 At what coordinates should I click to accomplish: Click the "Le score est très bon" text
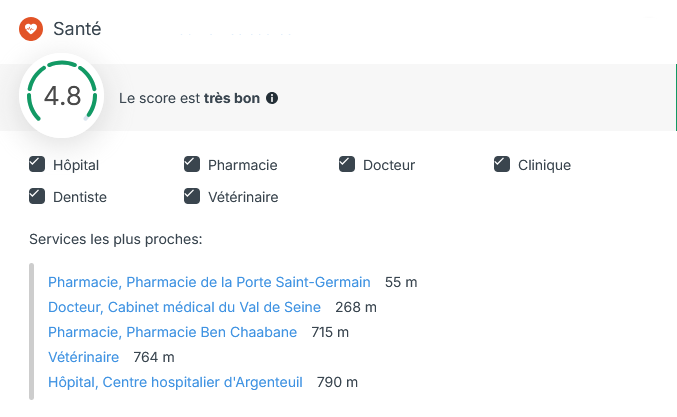pos(190,99)
